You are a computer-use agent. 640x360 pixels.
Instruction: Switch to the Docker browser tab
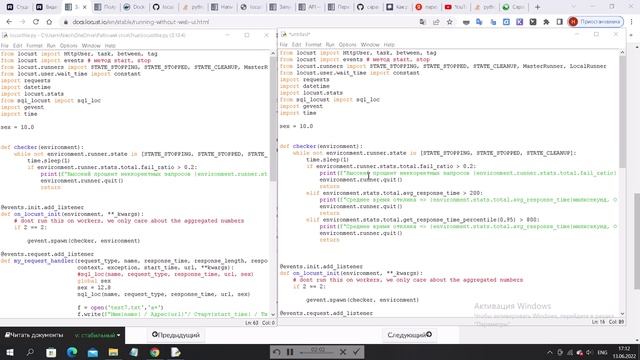[x=134, y=7]
